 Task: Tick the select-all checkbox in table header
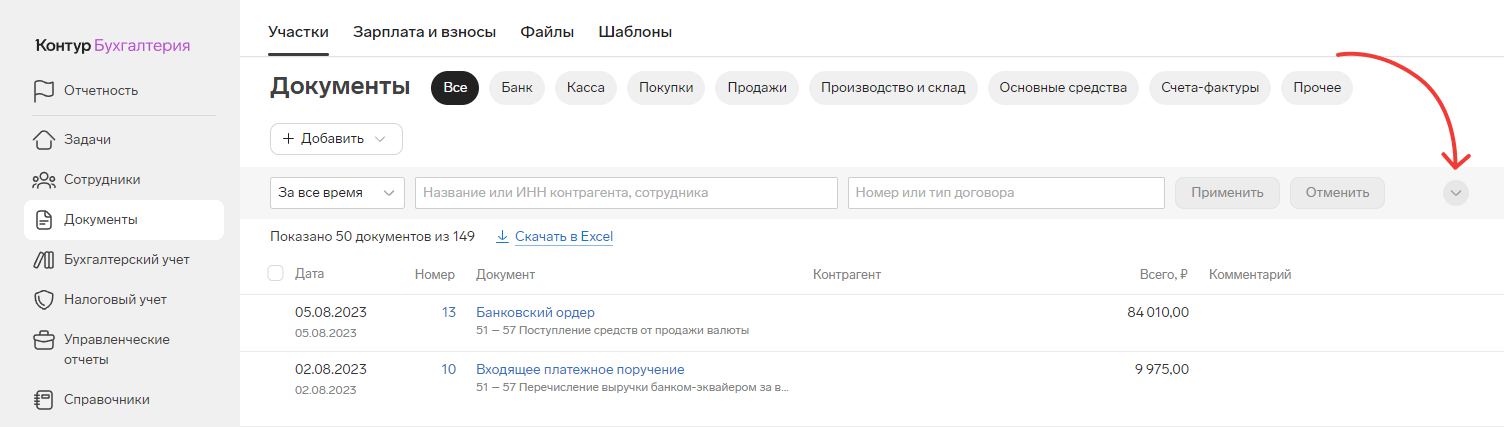click(276, 273)
